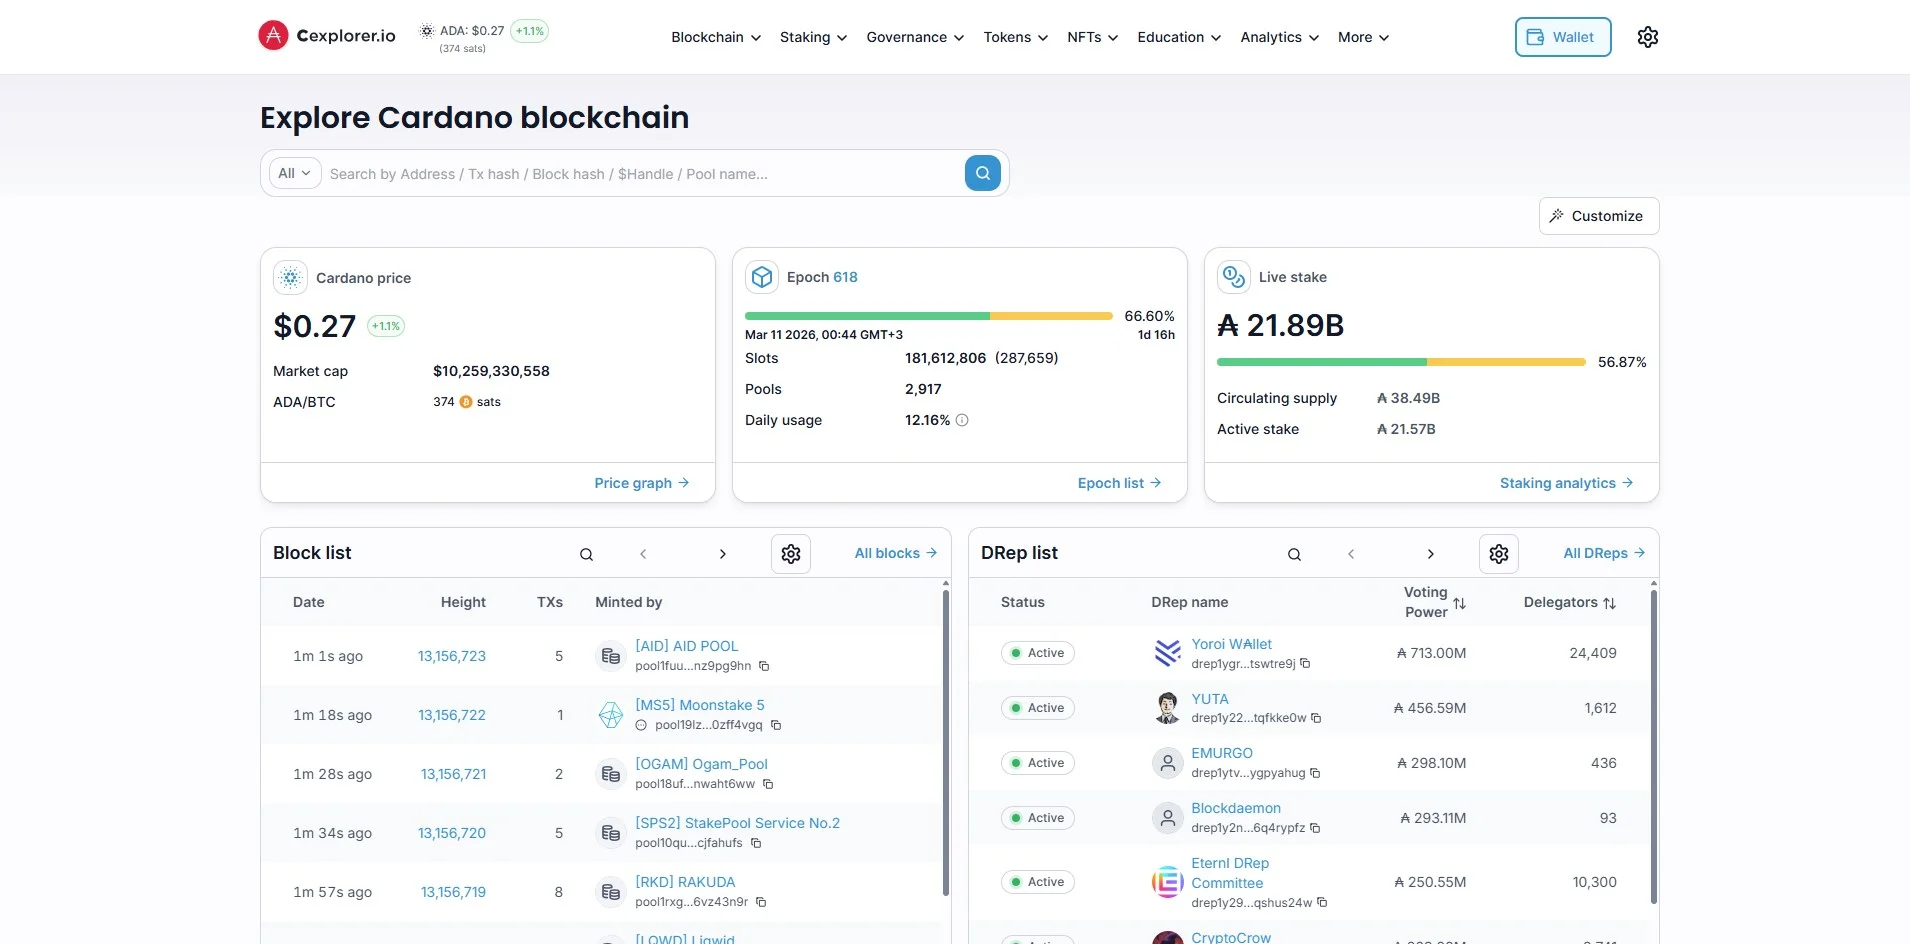Viewport: 1910px width, 944px height.
Task: Go to next page of DRep list
Action: click(x=1431, y=554)
